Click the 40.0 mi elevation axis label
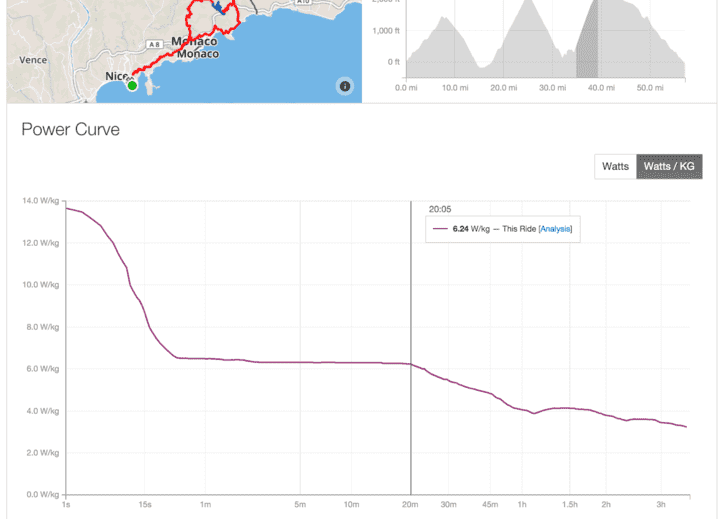The width and height of the screenshot is (725, 519). (x=601, y=88)
